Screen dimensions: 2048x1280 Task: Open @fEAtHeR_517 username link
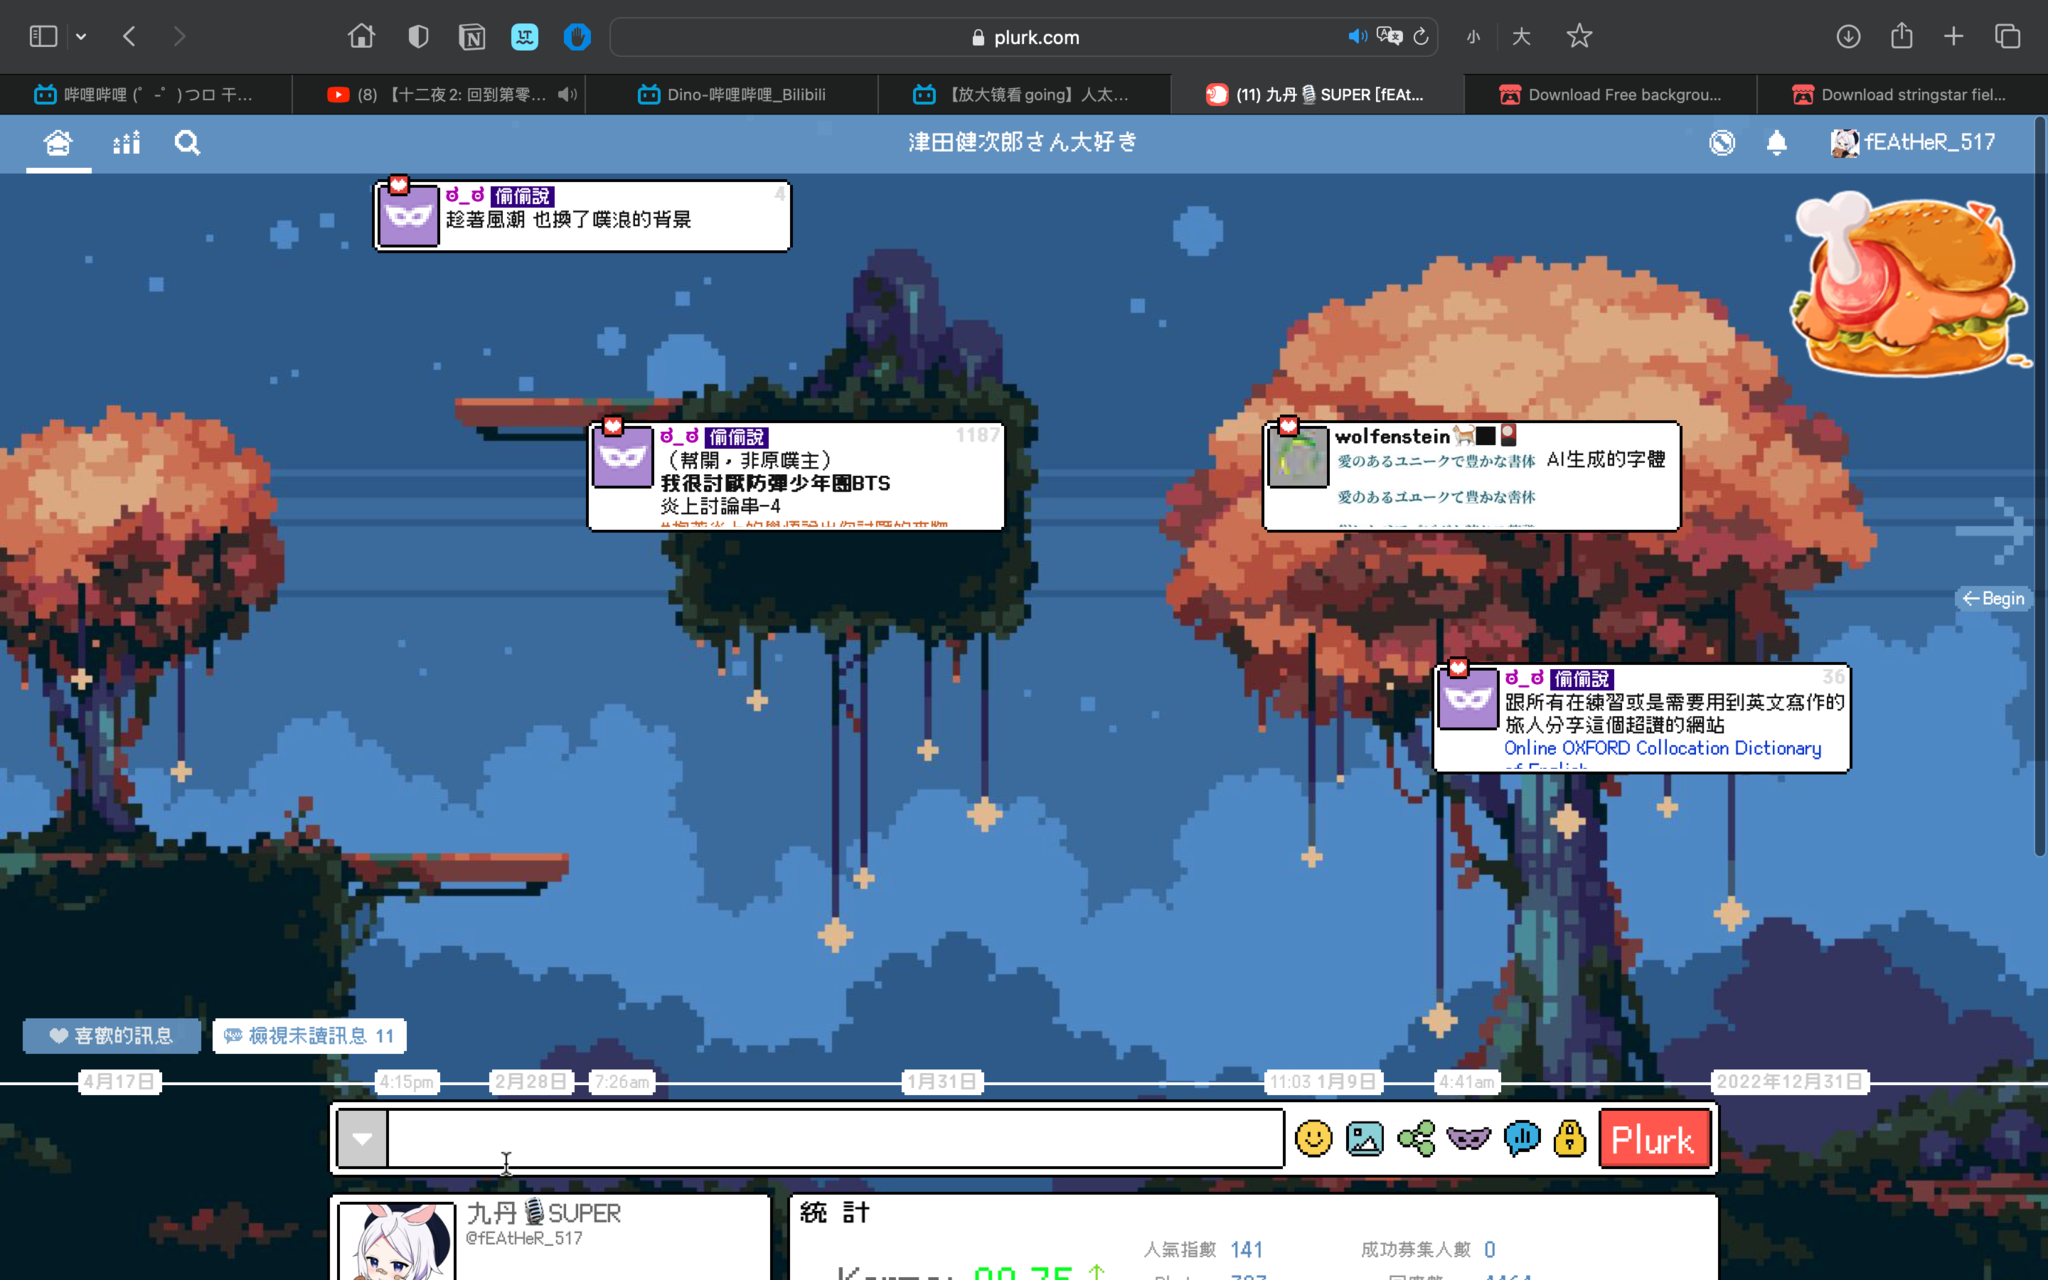click(524, 1238)
